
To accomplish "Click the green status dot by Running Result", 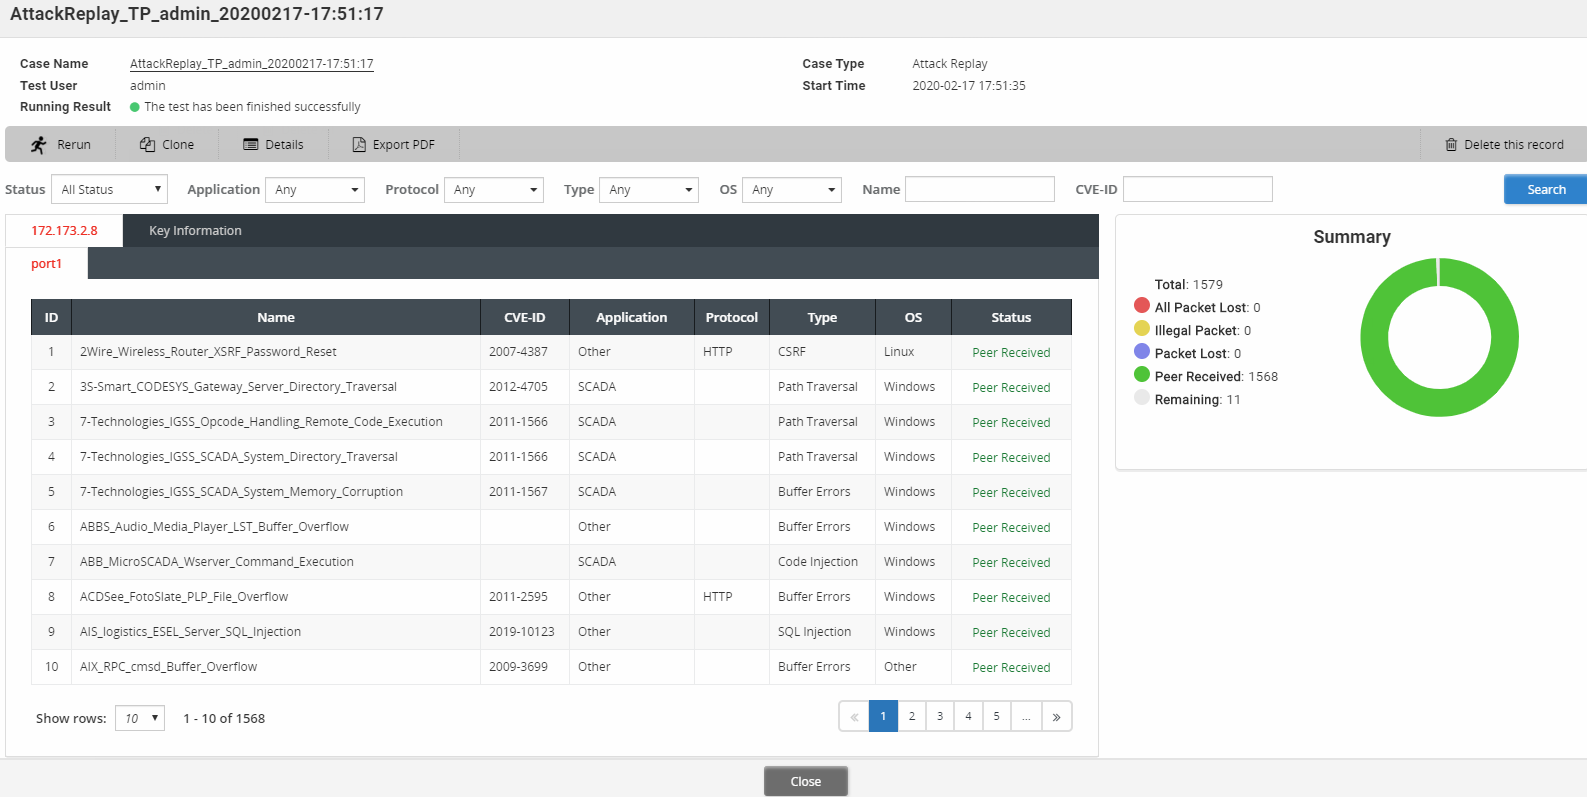I will click(x=135, y=107).
